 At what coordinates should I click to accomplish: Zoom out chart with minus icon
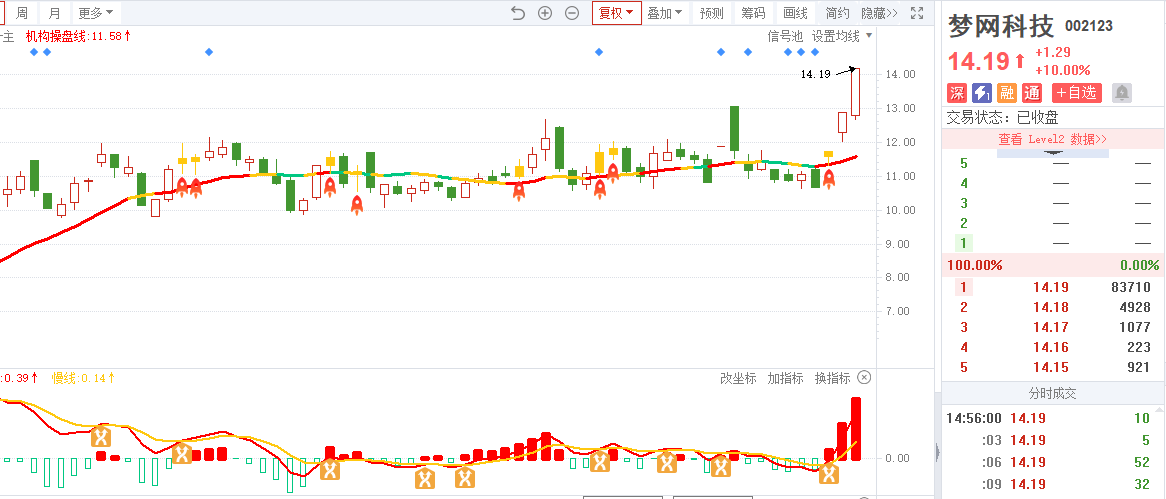pos(572,13)
